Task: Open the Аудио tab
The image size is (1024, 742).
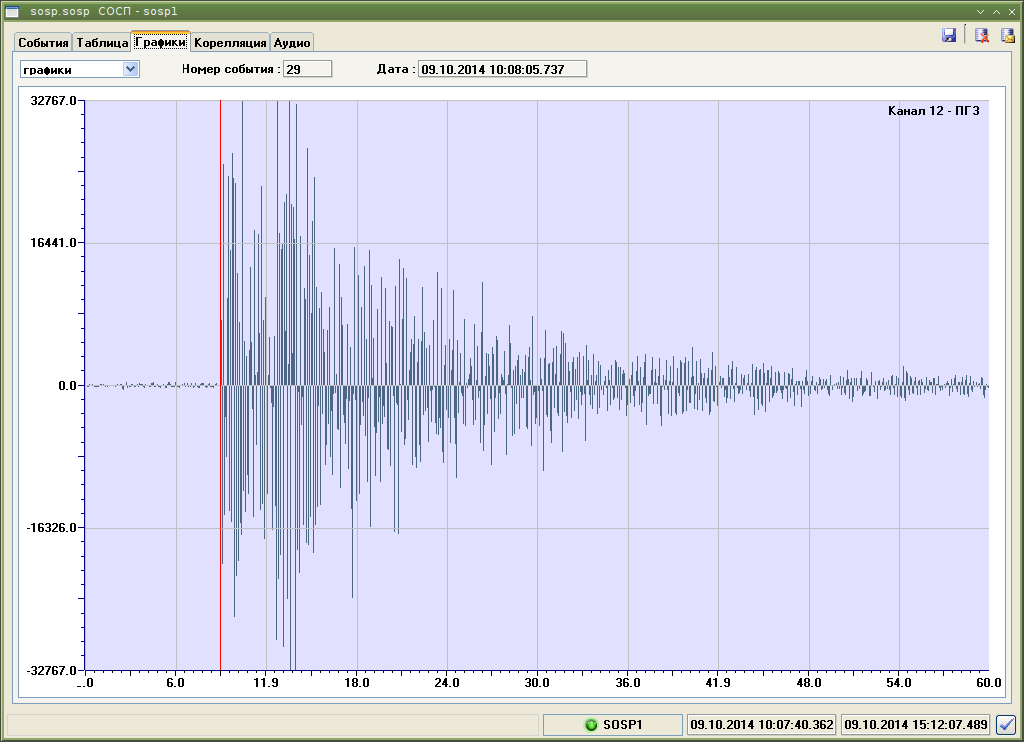Action: coord(292,43)
